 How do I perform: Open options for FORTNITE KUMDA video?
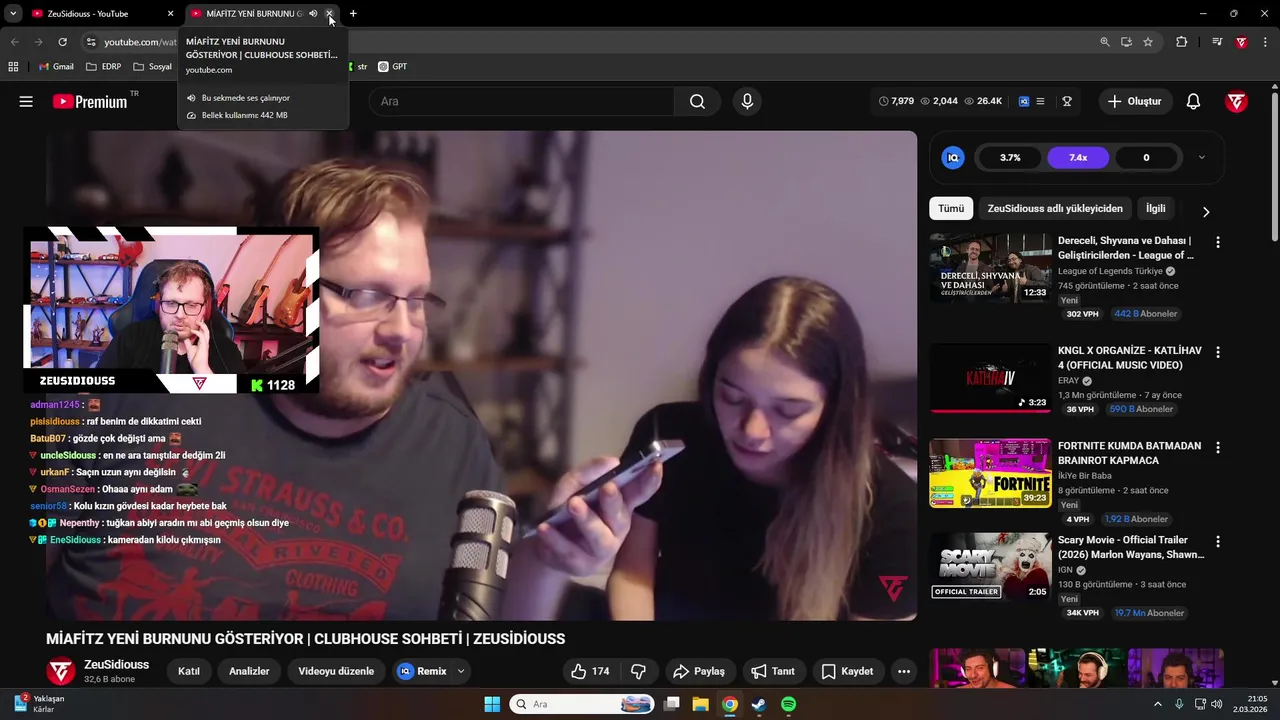click(1217, 447)
